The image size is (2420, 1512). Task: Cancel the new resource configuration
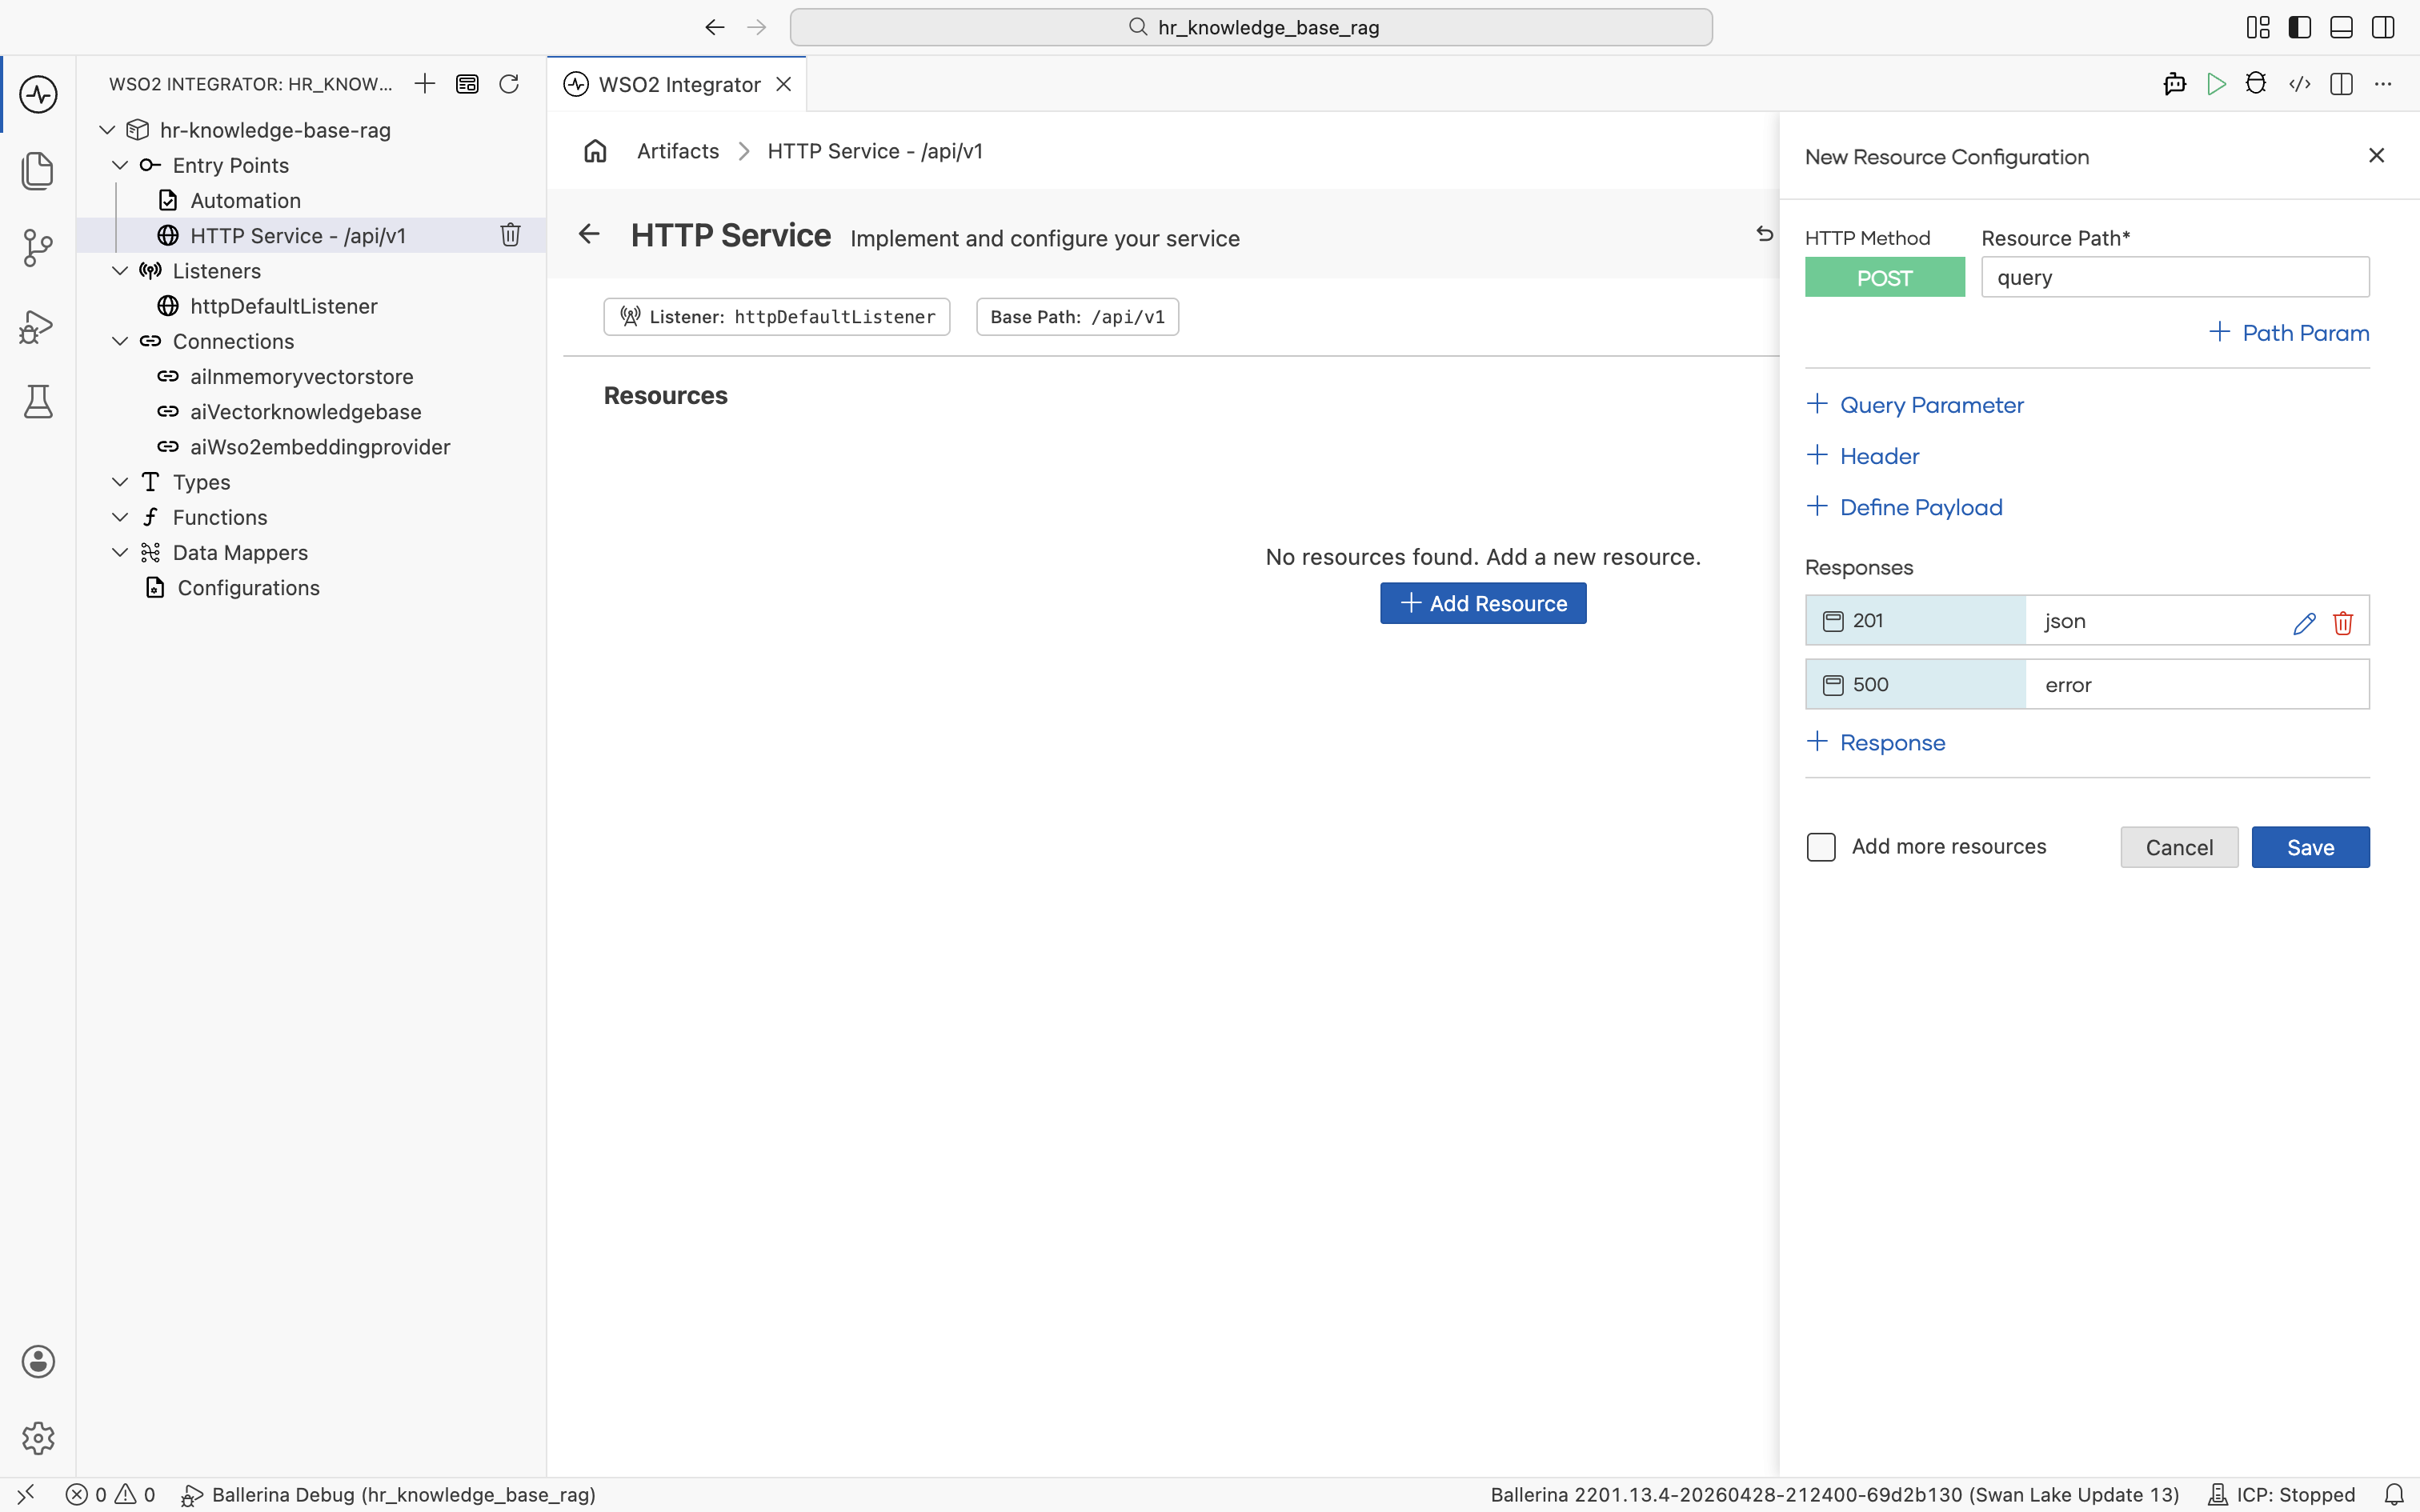(2179, 847)
